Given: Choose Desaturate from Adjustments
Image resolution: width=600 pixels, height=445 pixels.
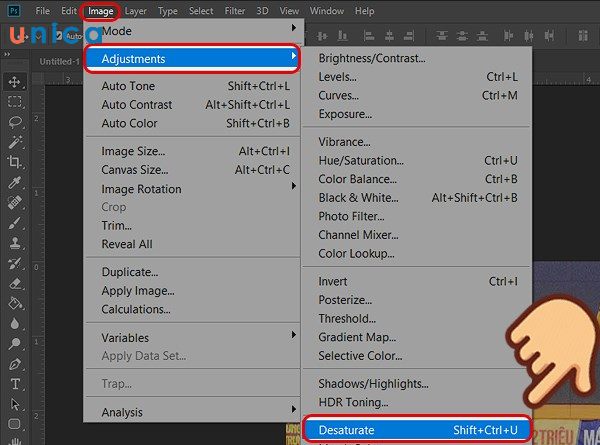Looking at the screenshot, I should (417, 430).
